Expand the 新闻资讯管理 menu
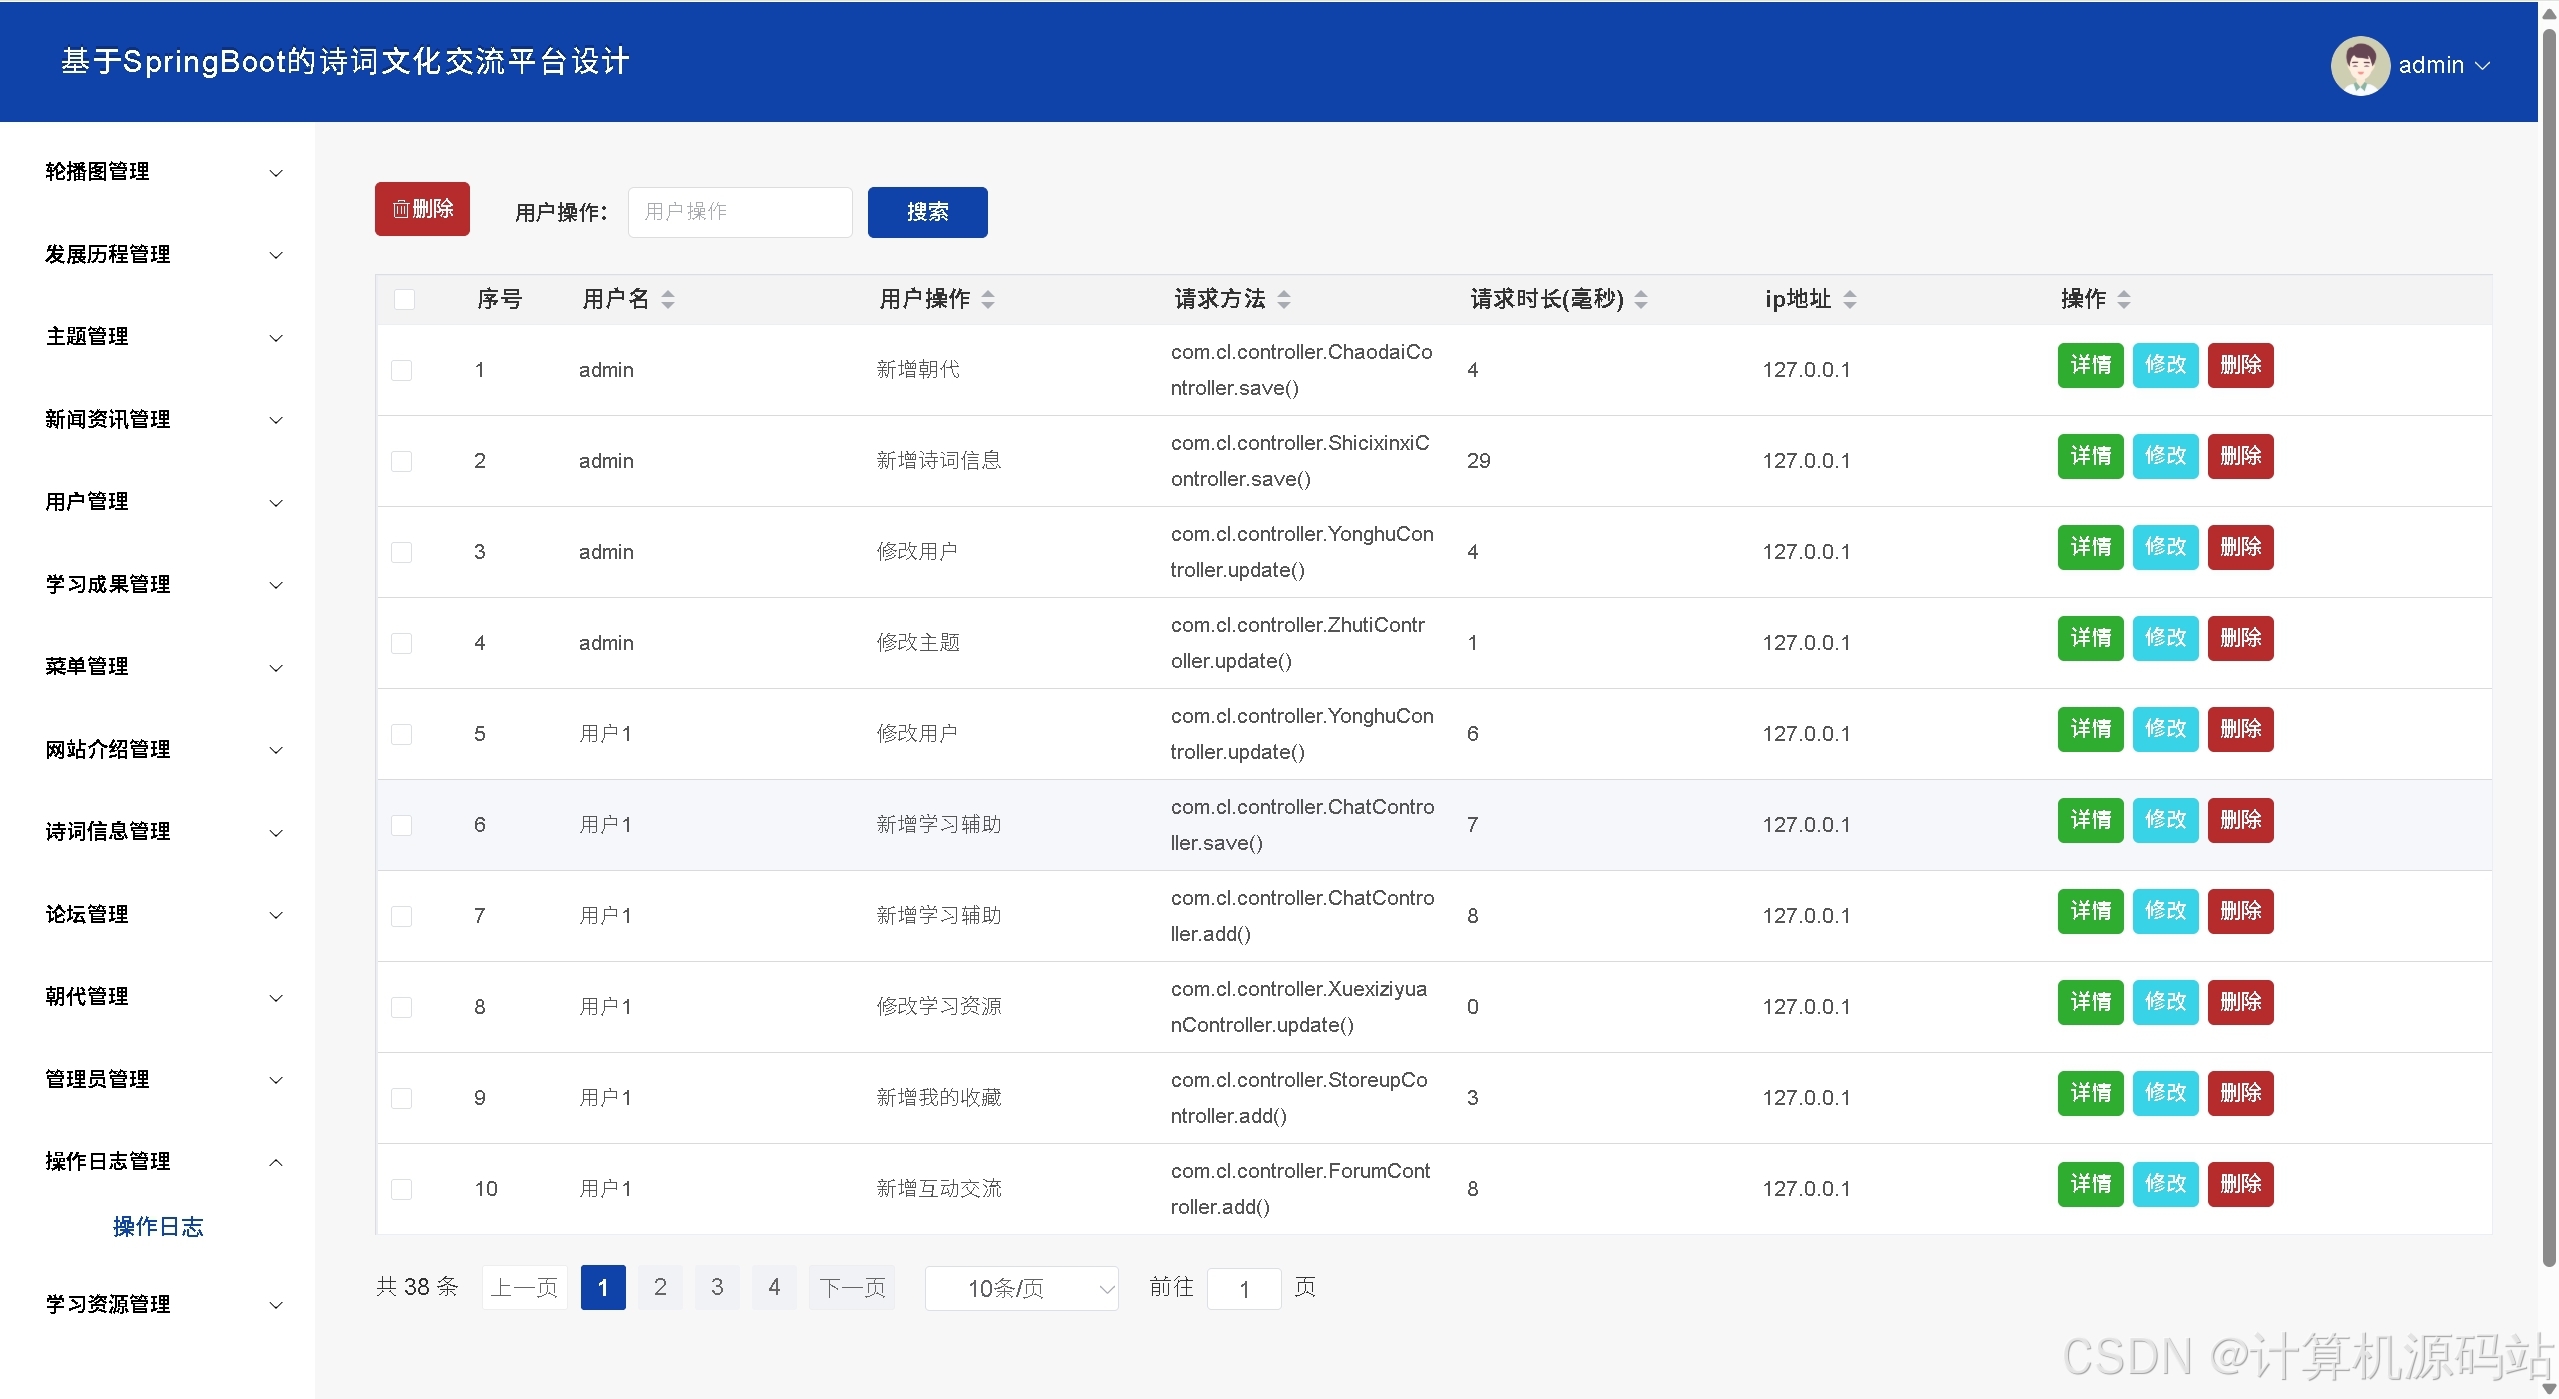The image size is (2559, 1399). (x=158, y=420)
